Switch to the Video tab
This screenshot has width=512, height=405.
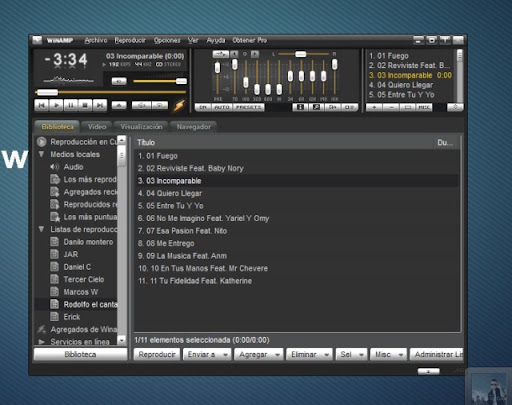(x=97, y=127)
